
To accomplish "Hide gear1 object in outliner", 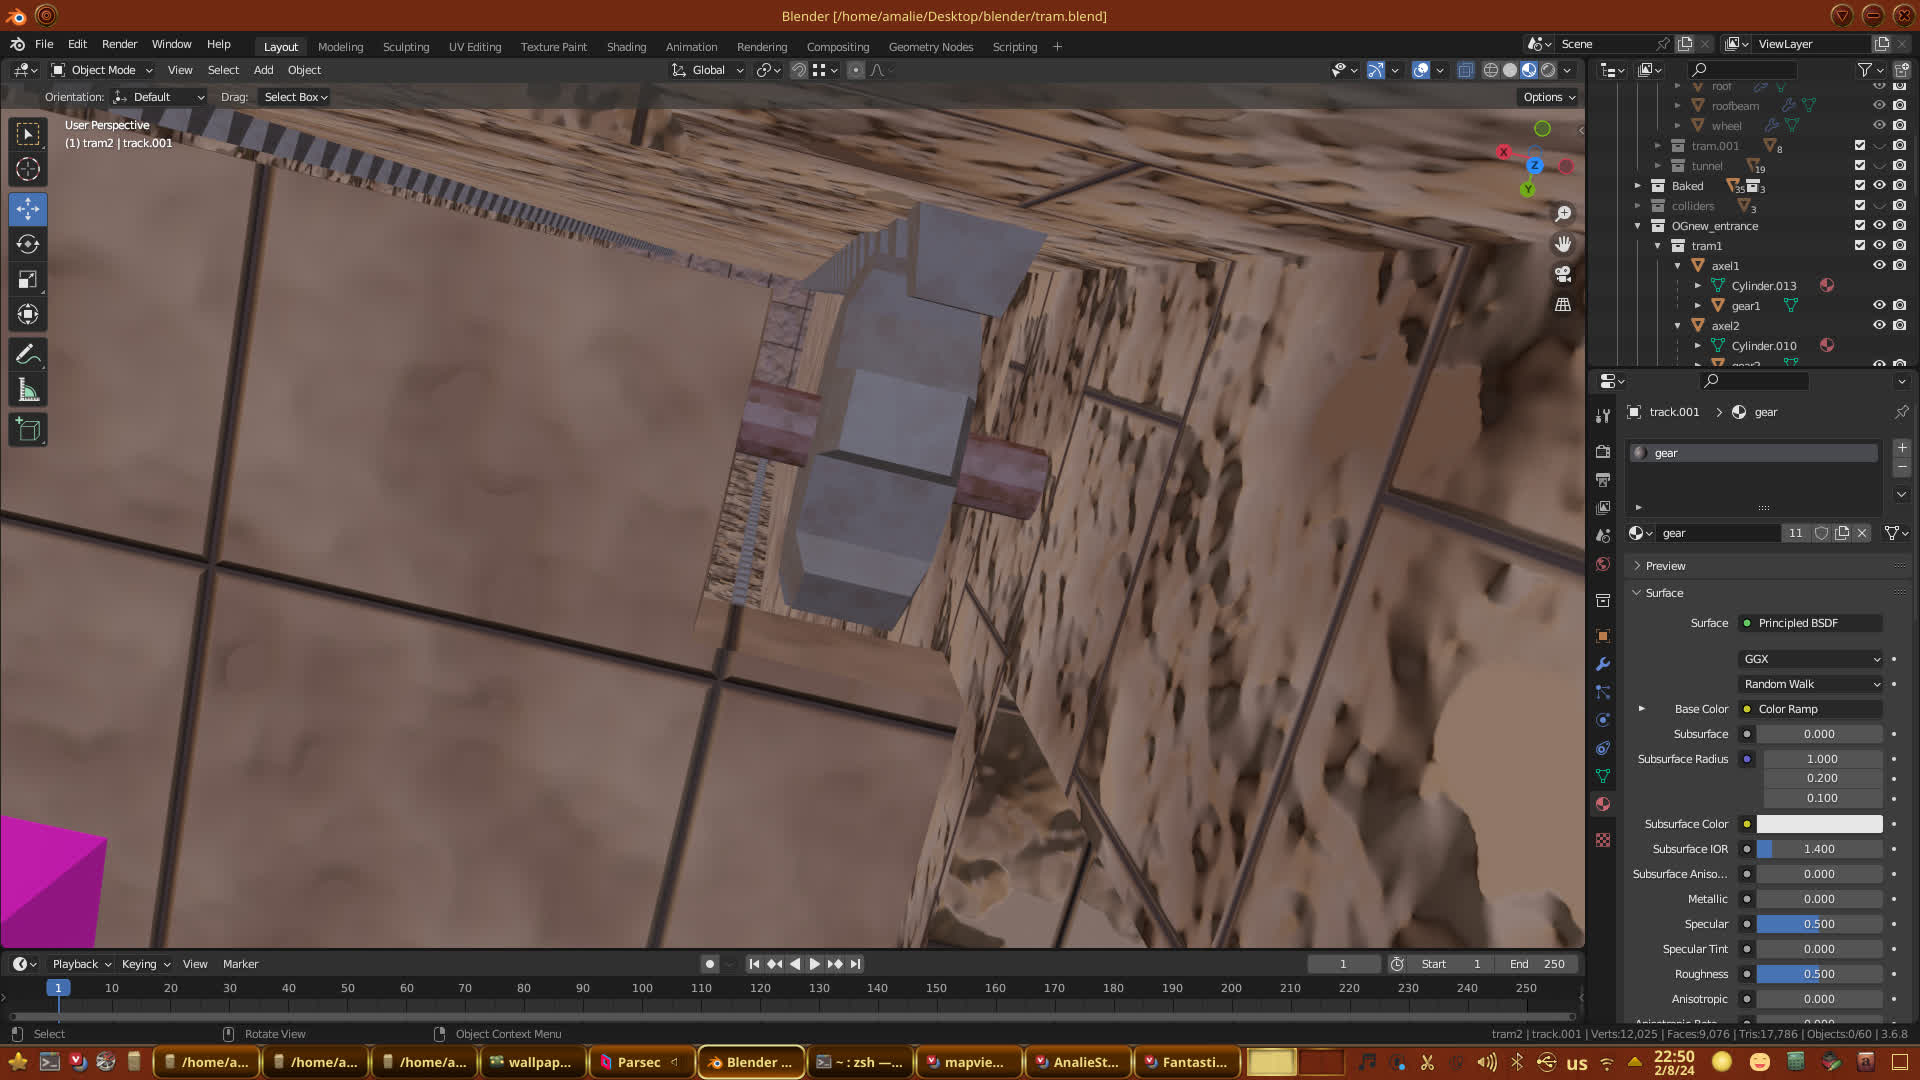I will (1879, 306).
